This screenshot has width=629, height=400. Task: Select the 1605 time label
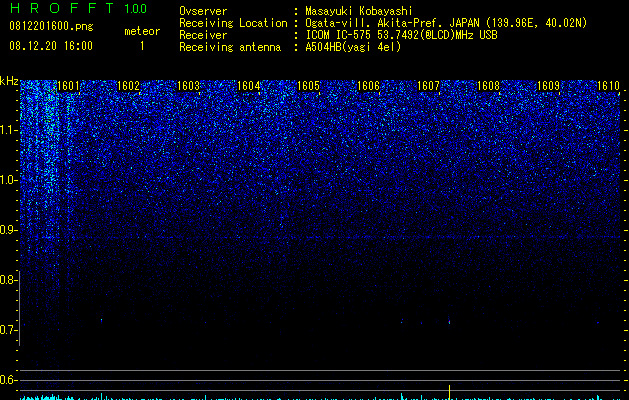(x=308, y=86)
